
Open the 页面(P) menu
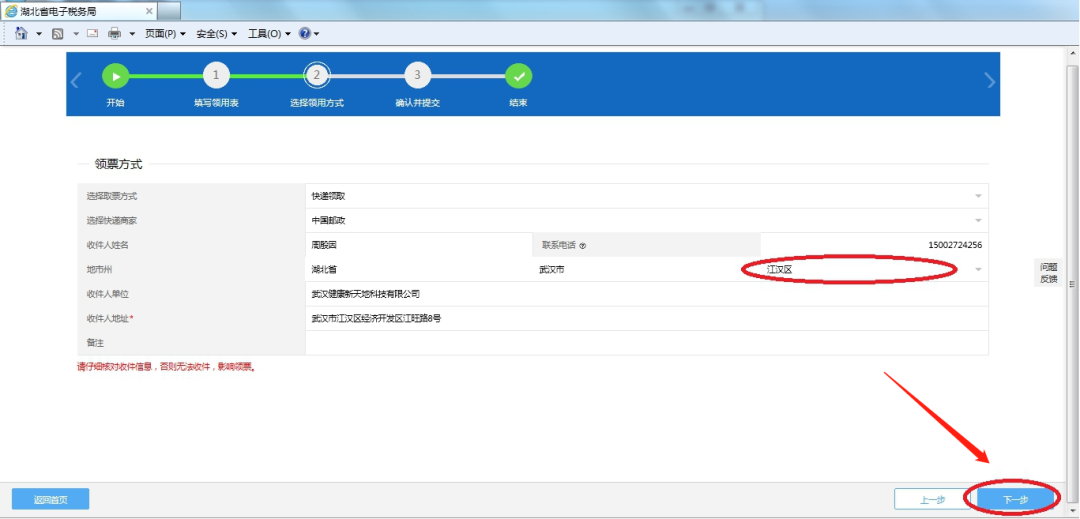(x=165, y=33)
